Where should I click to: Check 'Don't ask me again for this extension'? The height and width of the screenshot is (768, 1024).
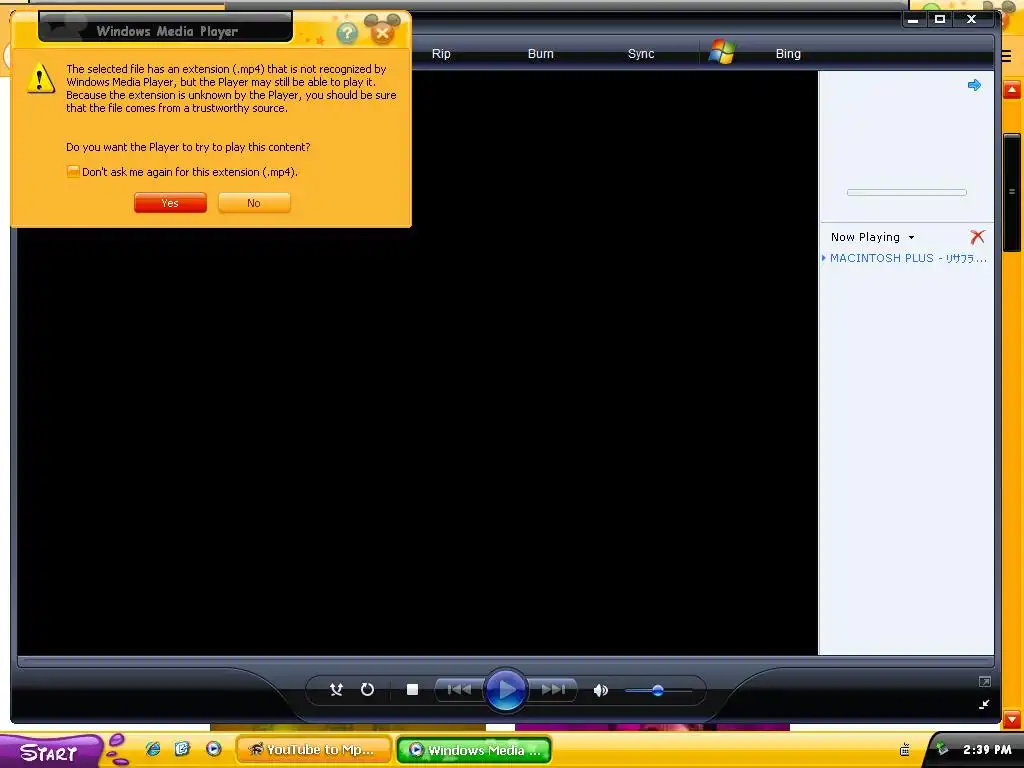(73, 172)
